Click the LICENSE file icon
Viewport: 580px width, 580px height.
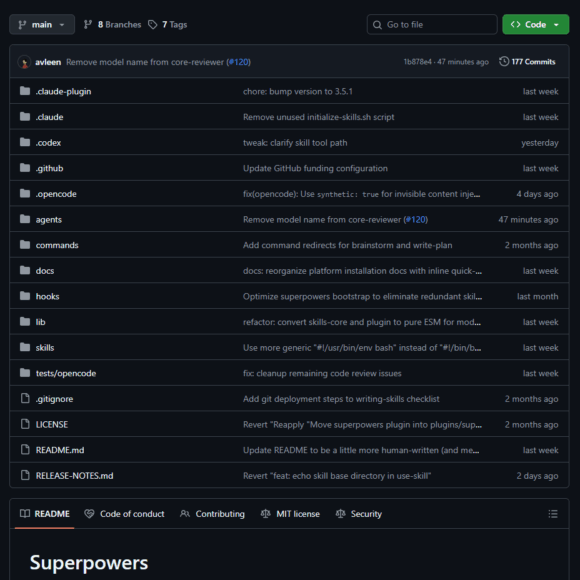[x=25, y=424]
